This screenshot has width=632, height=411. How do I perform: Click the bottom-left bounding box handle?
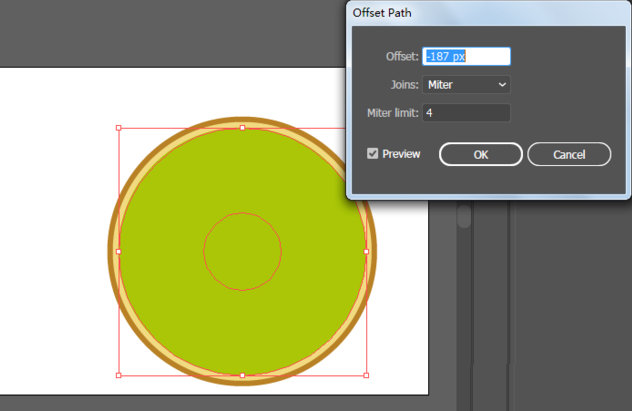(x=118, y=375)
